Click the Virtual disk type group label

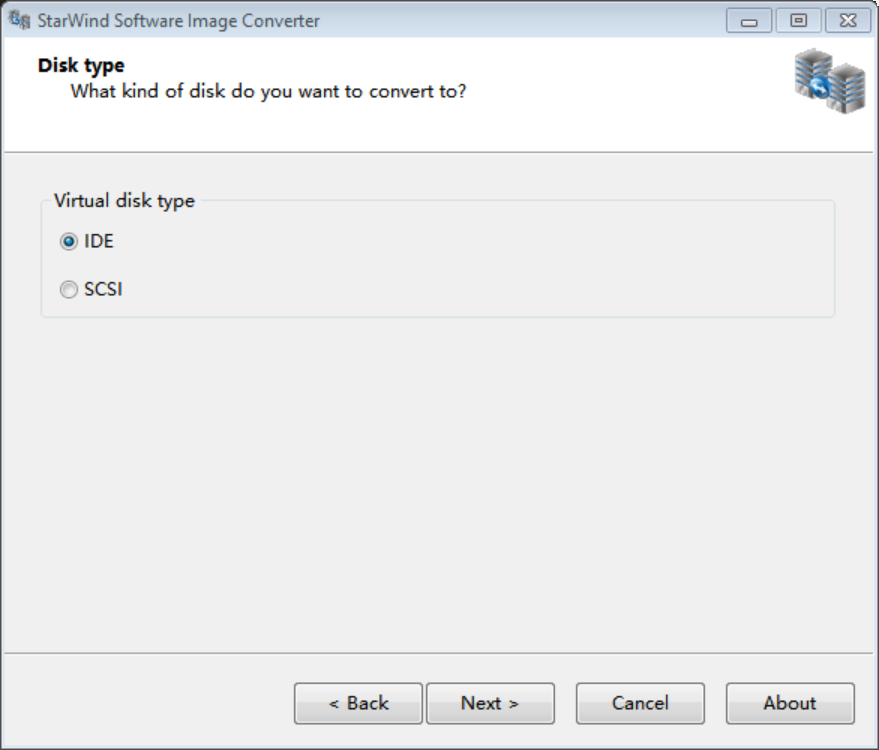pos(124,201)
